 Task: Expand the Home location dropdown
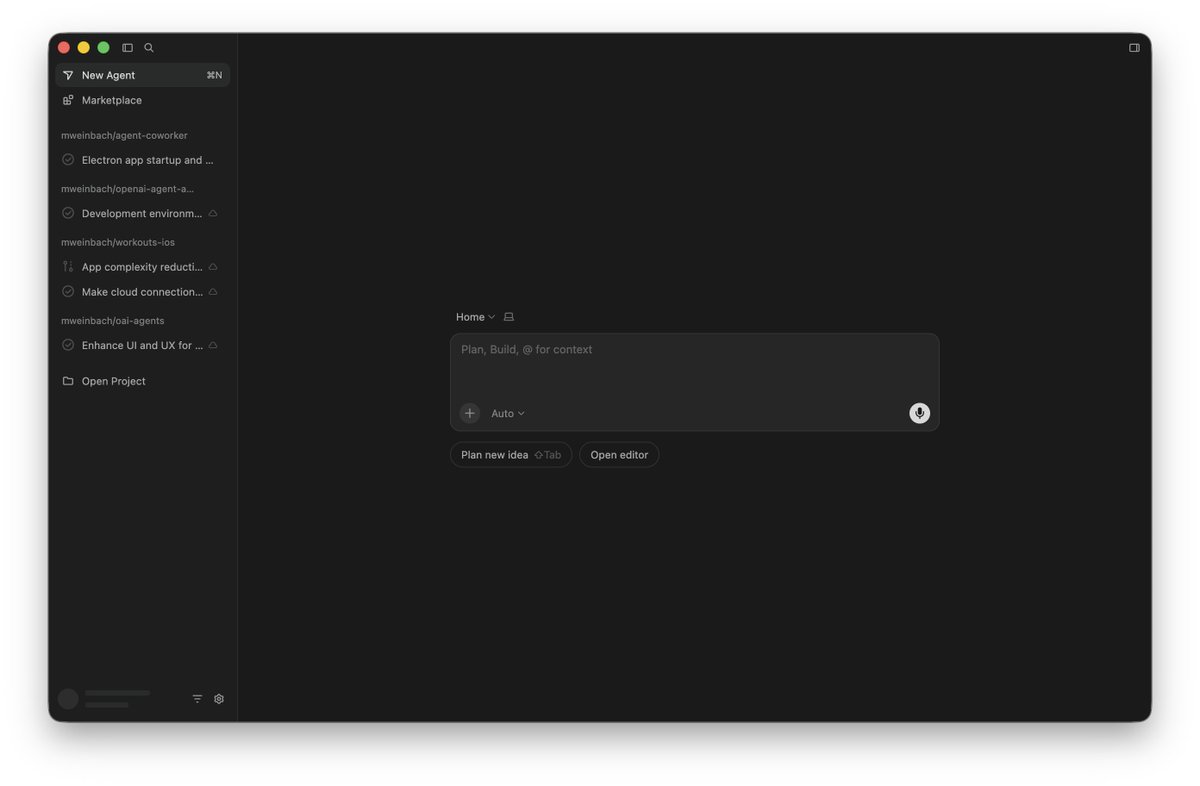click(x=475, y=317)
